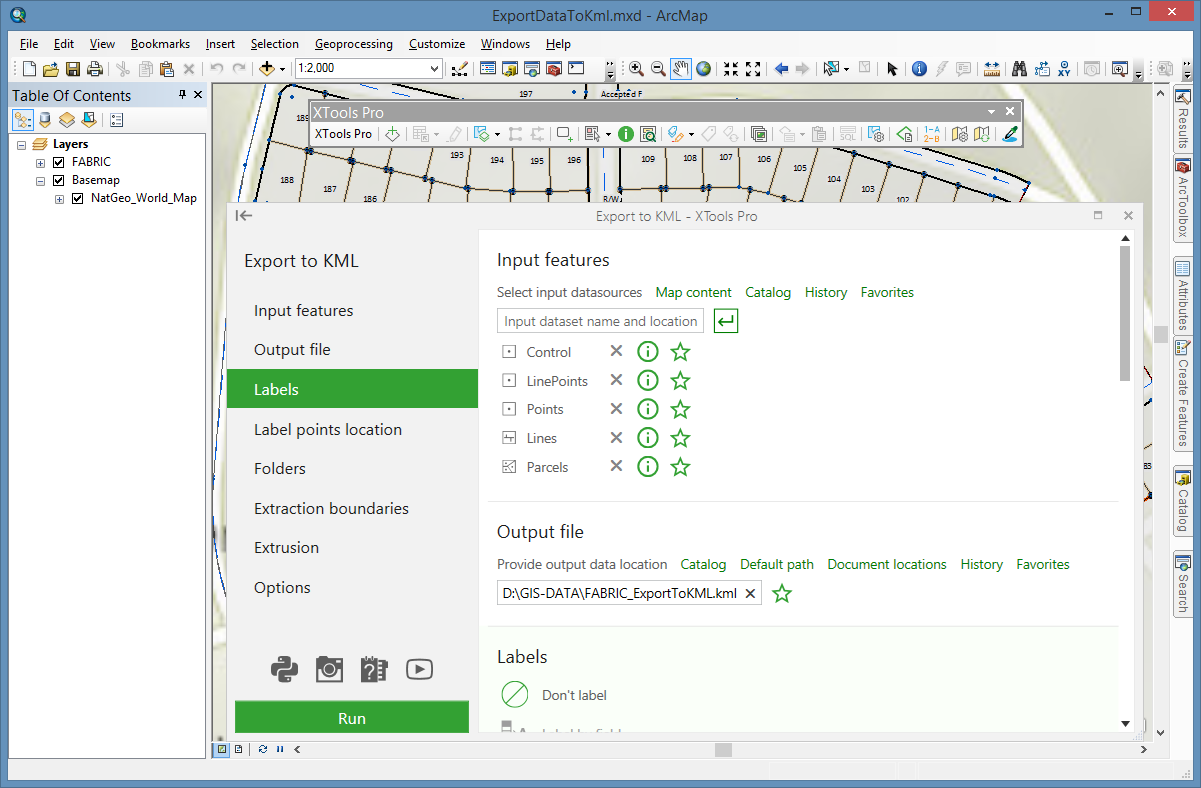Screen dimensions: 1201x788
Task: Toggle Basemap layer visibility checkbox
Action: coord(59,180)
